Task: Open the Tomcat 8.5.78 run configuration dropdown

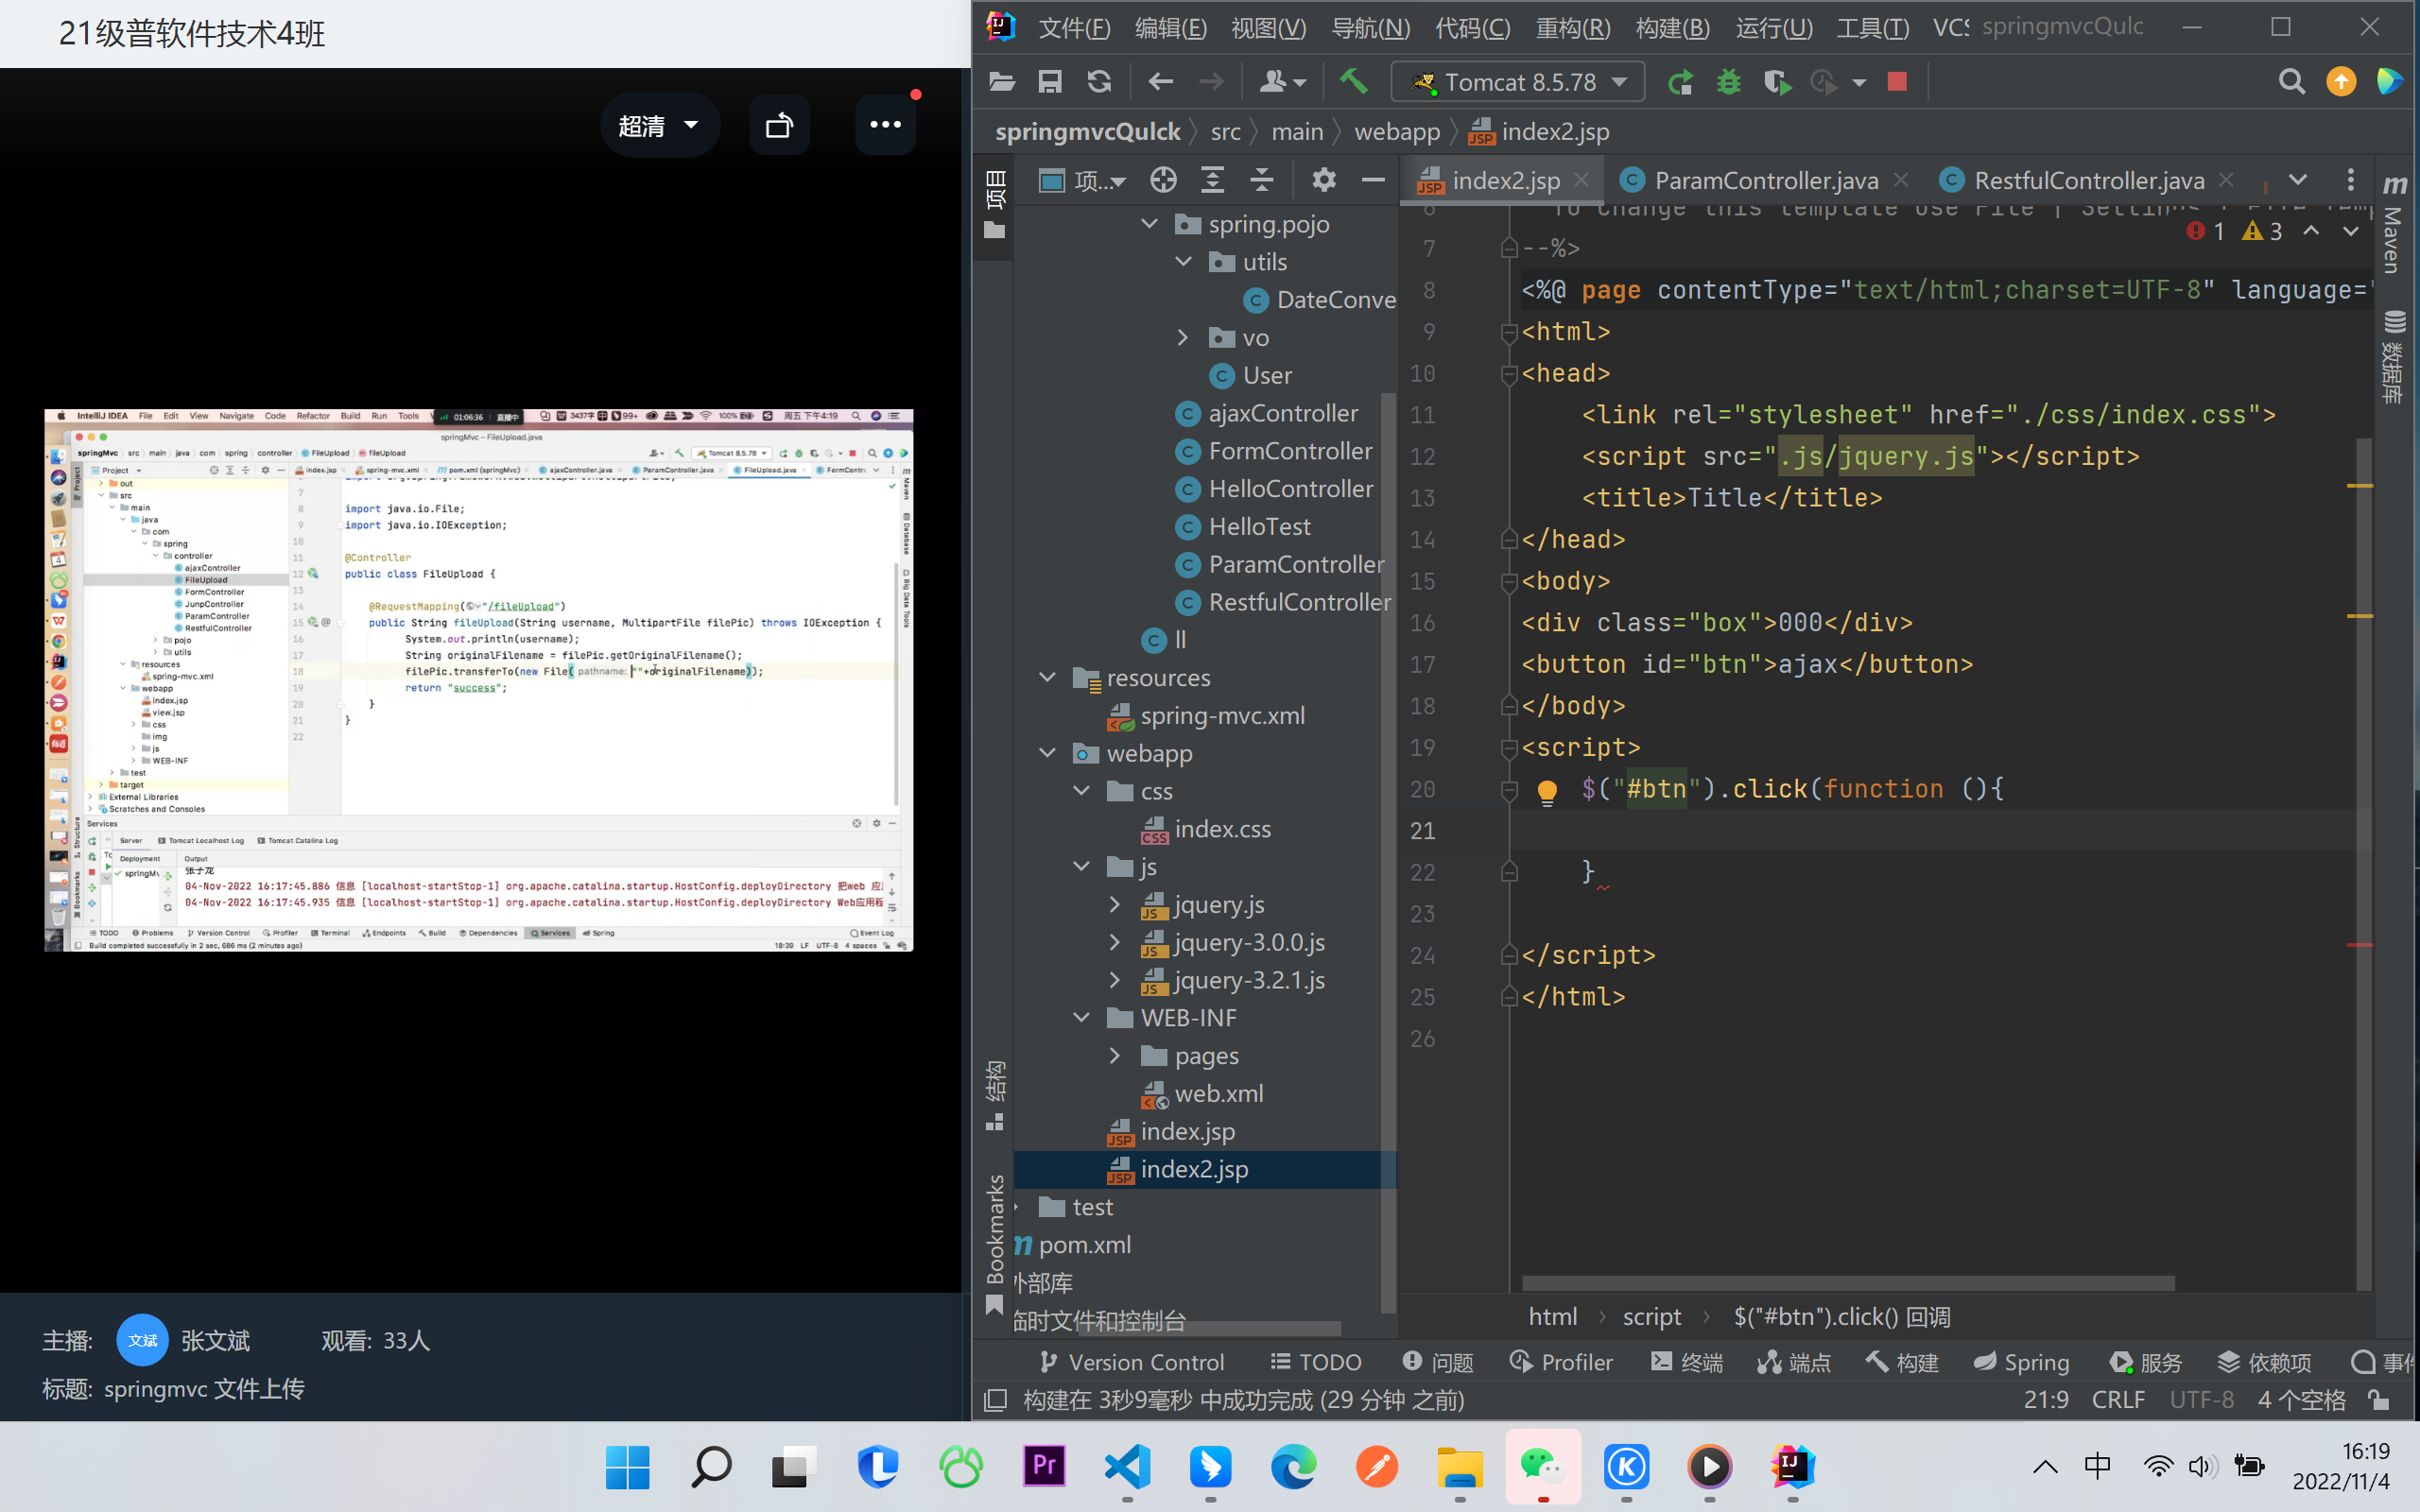Action: [1519, 82]
